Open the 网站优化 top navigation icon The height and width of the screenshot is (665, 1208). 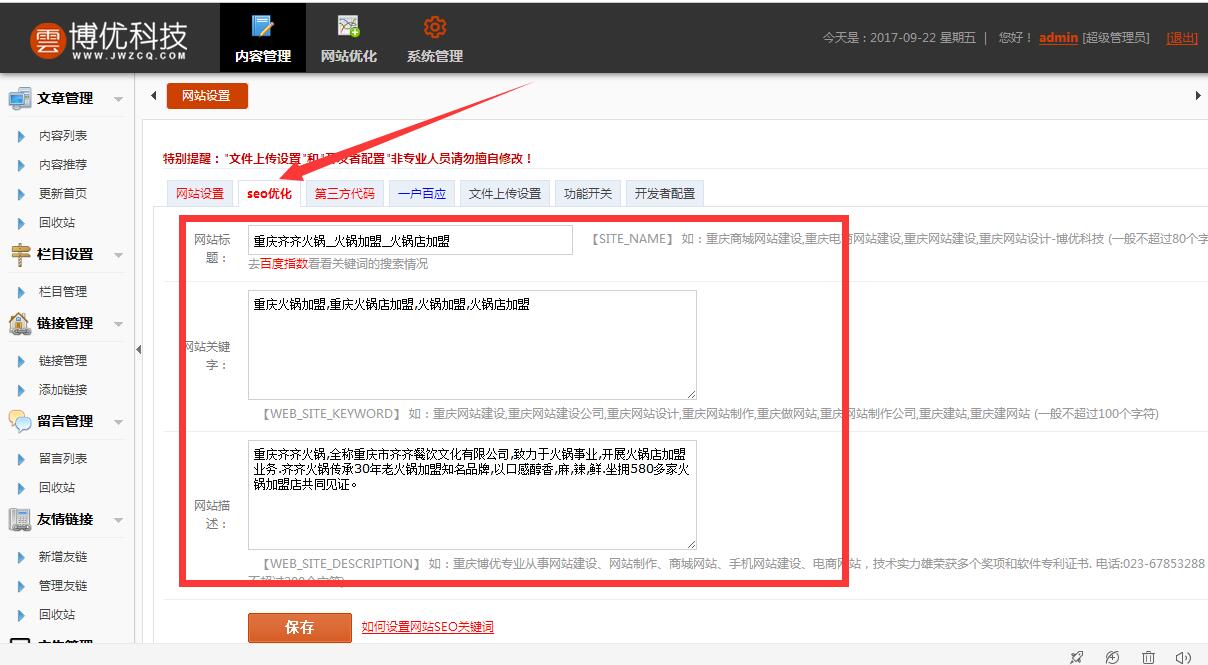coord(348,27)
